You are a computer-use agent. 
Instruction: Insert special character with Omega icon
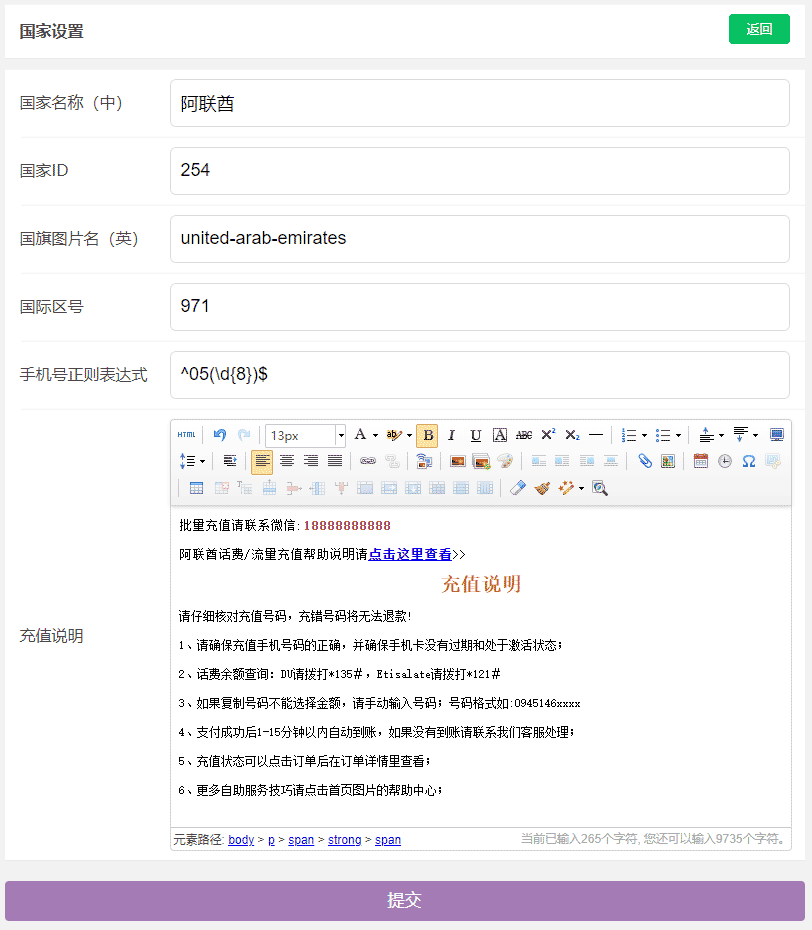click(x=748, y=461)
